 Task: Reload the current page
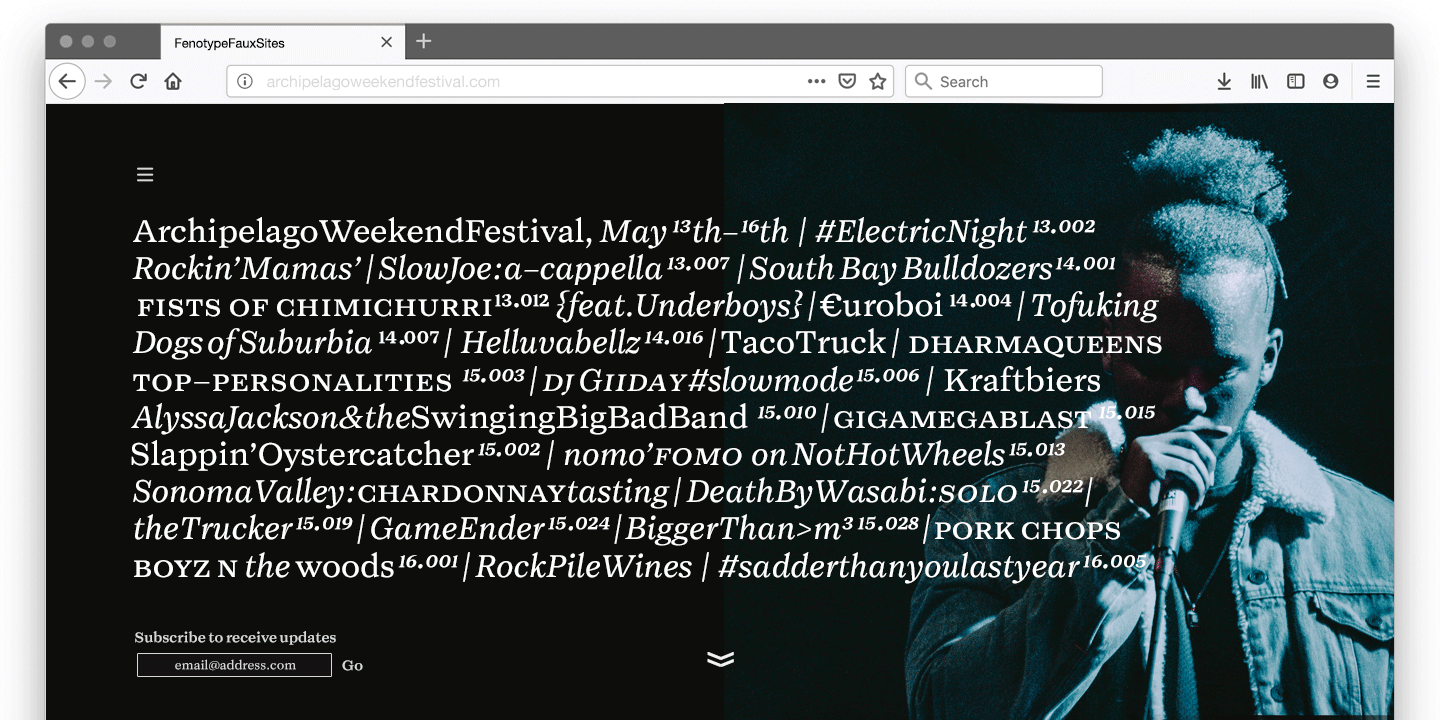(x=139, y=82)
